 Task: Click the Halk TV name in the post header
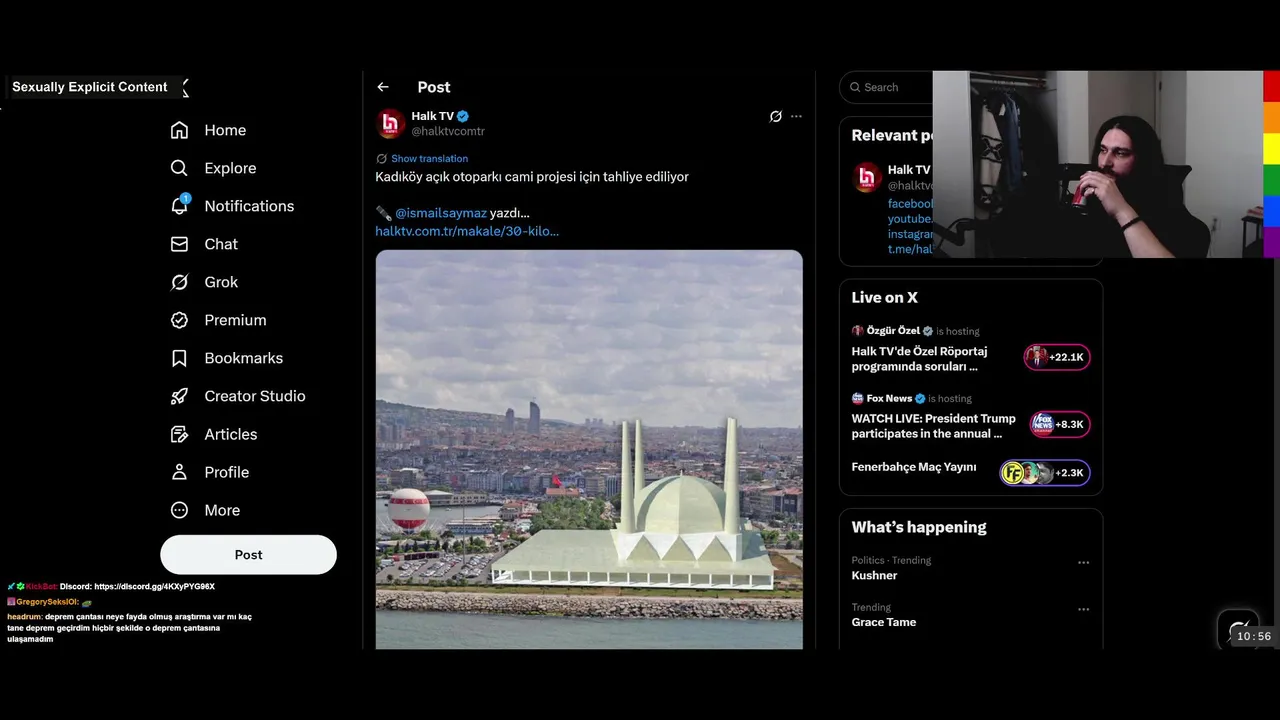coord(432,116)
